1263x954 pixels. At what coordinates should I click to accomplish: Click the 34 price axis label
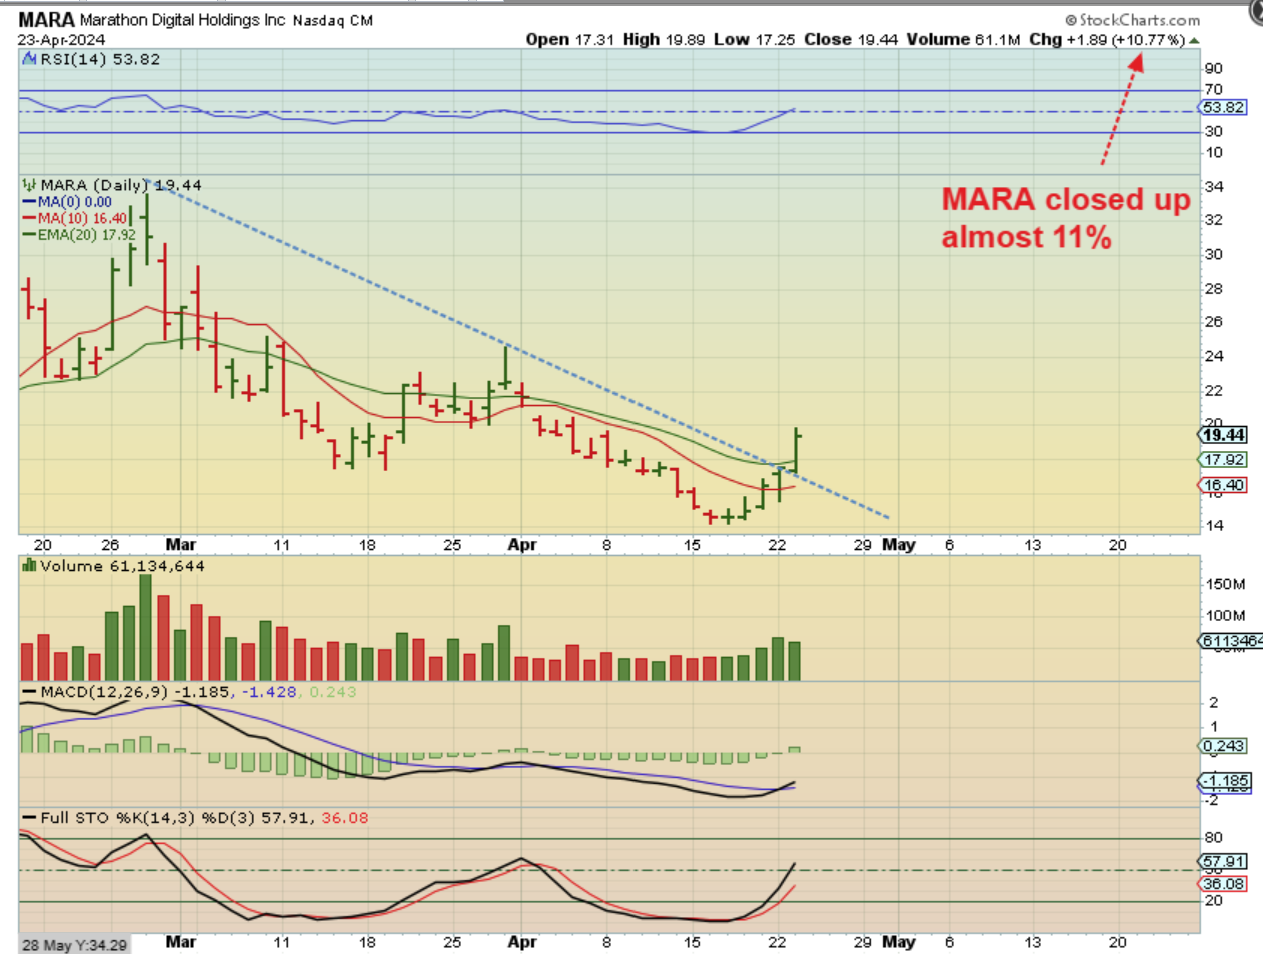point(1214,187)
